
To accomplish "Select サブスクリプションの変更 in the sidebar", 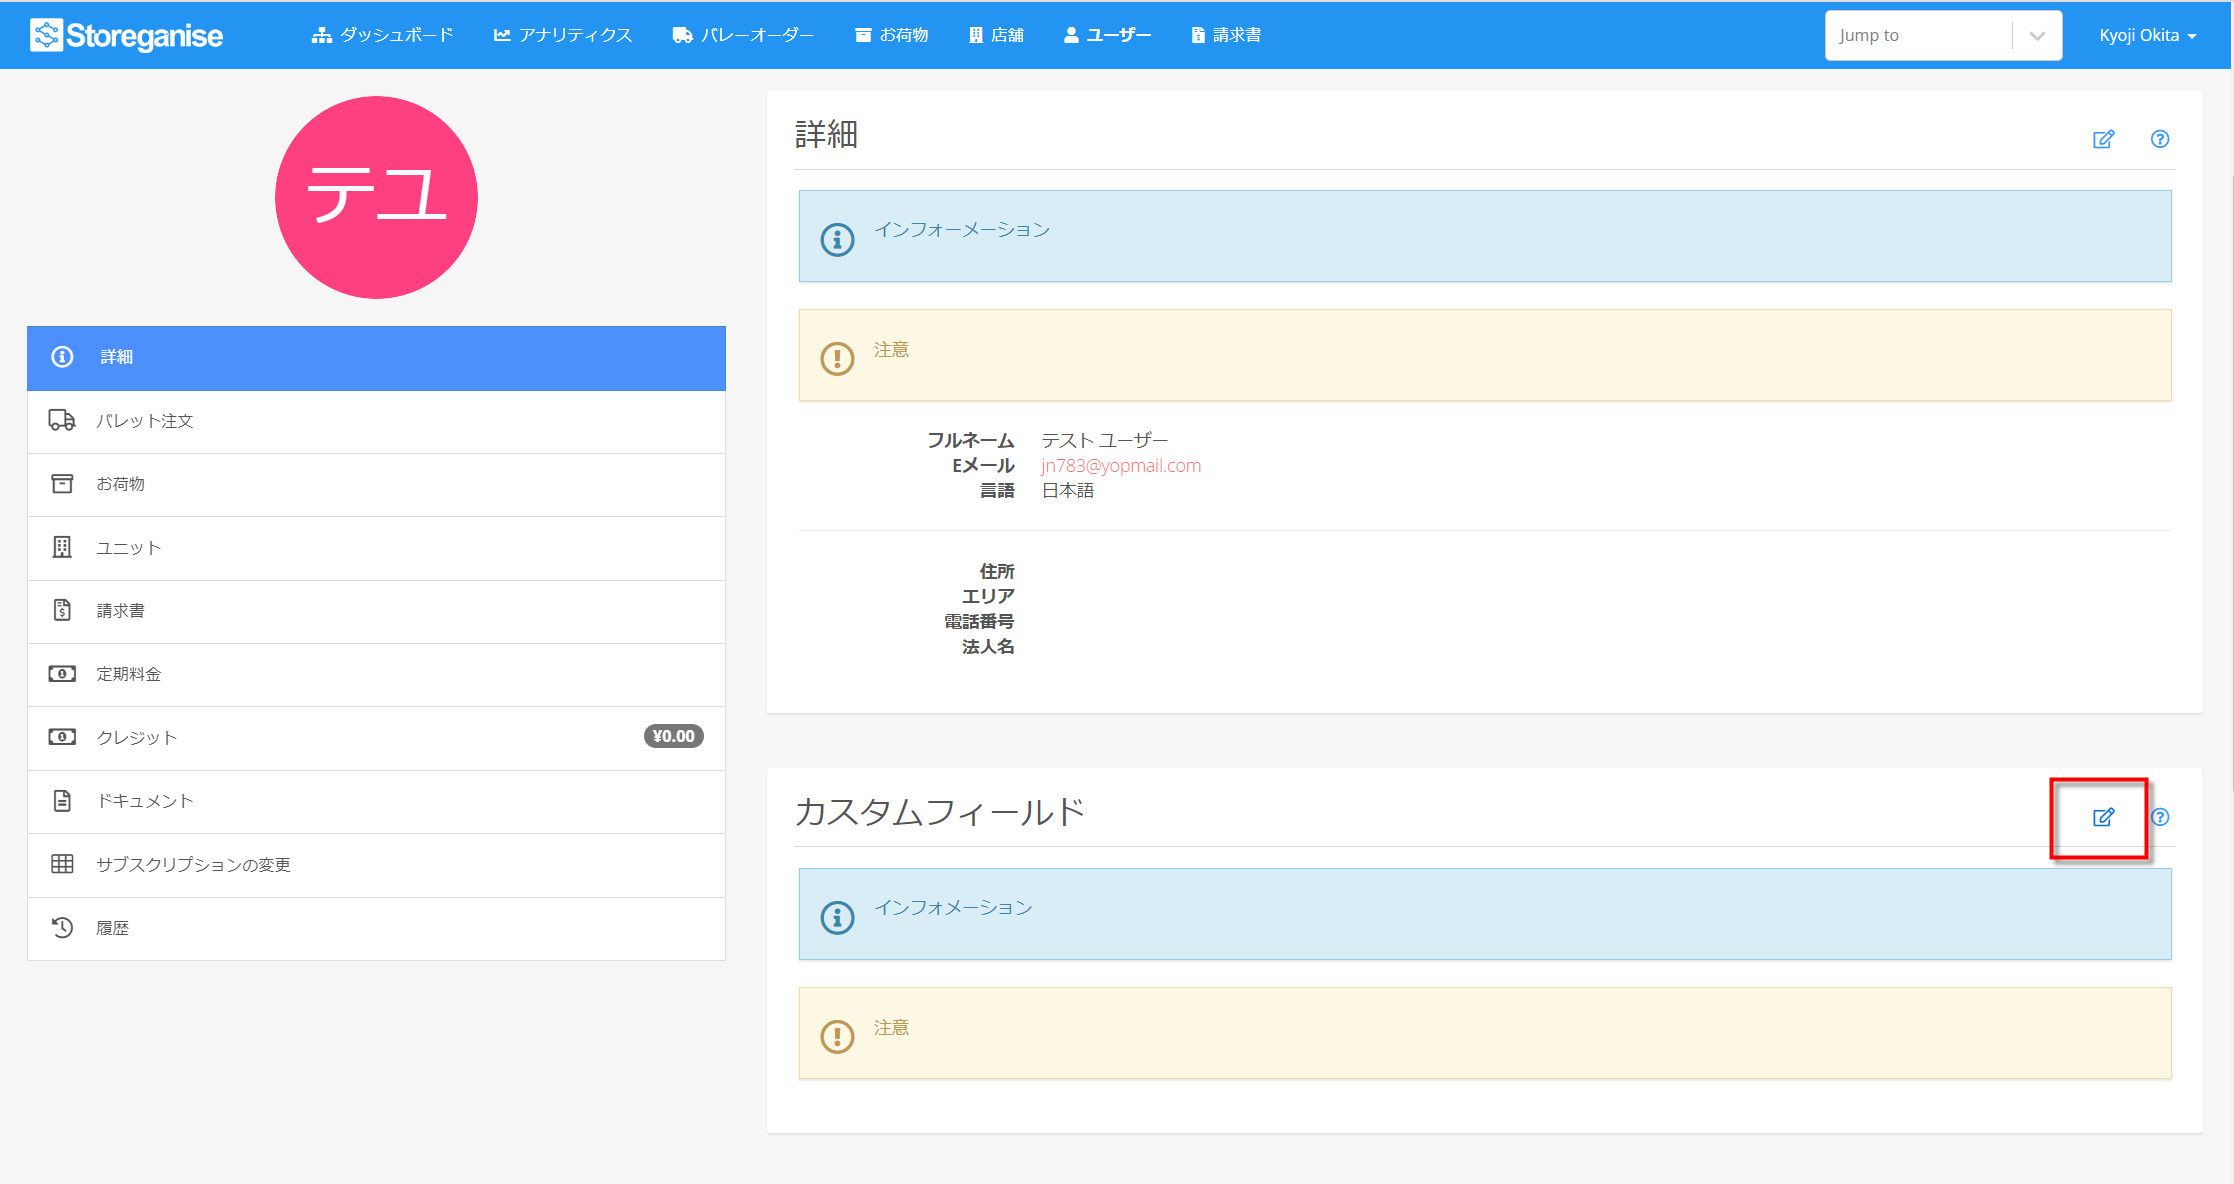I will tap(376, 865).
